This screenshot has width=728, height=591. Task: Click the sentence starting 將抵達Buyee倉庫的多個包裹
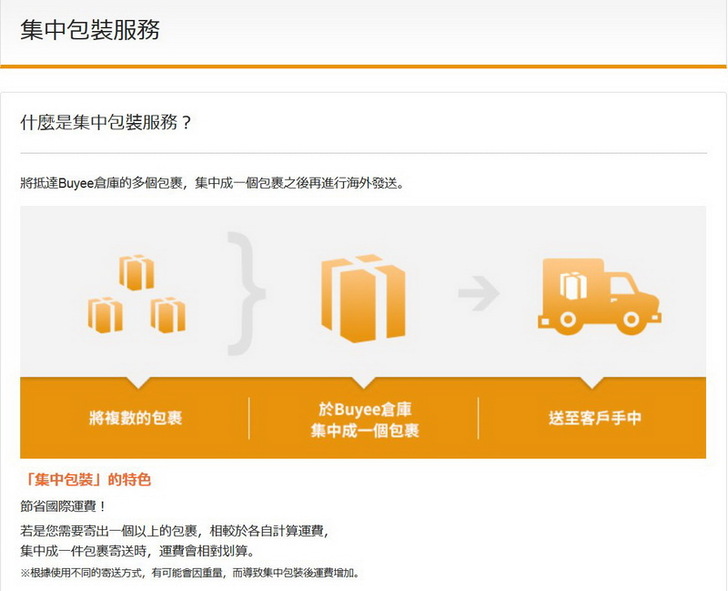(x=213, y=183)
